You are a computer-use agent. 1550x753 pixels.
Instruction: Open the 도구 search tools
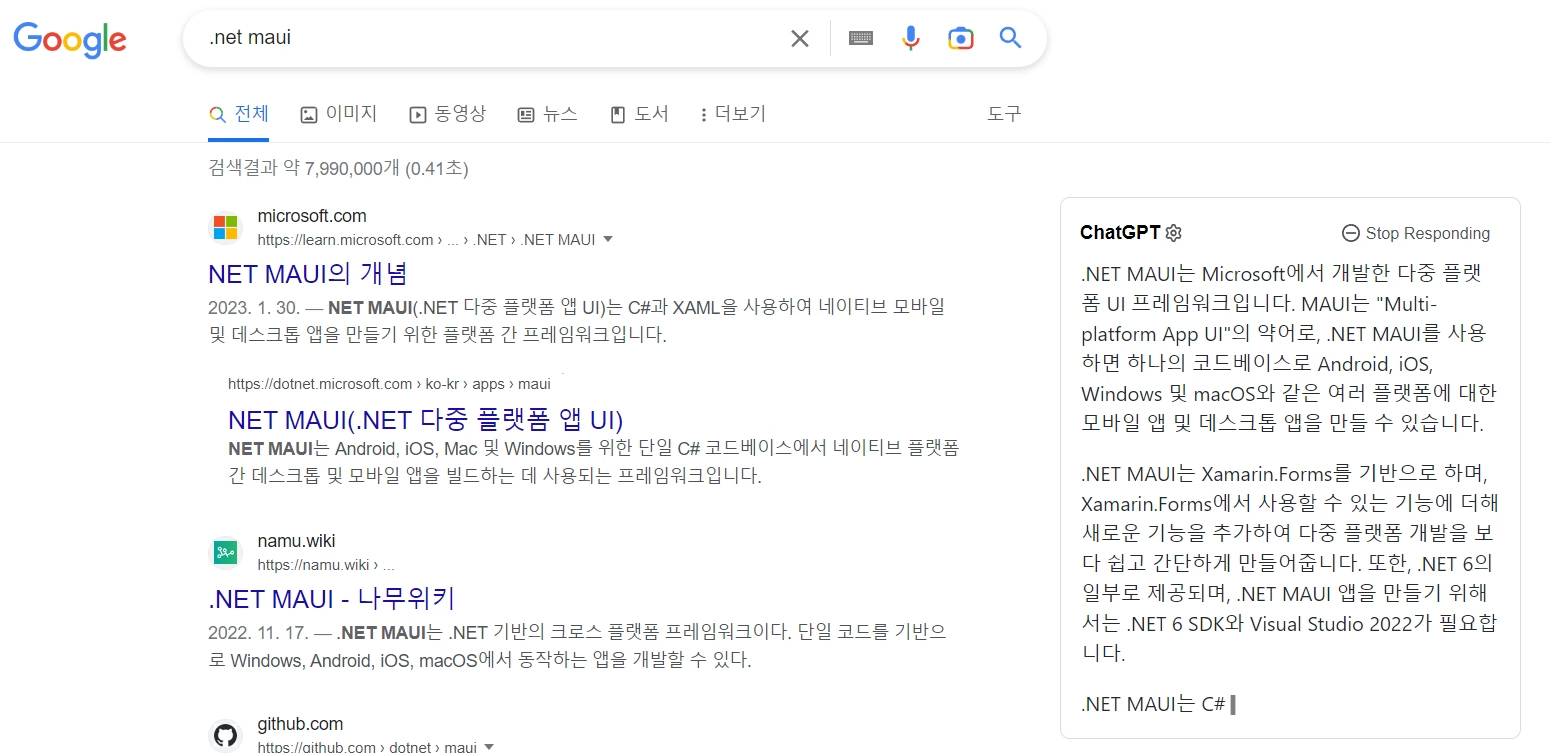(1004, 114)
